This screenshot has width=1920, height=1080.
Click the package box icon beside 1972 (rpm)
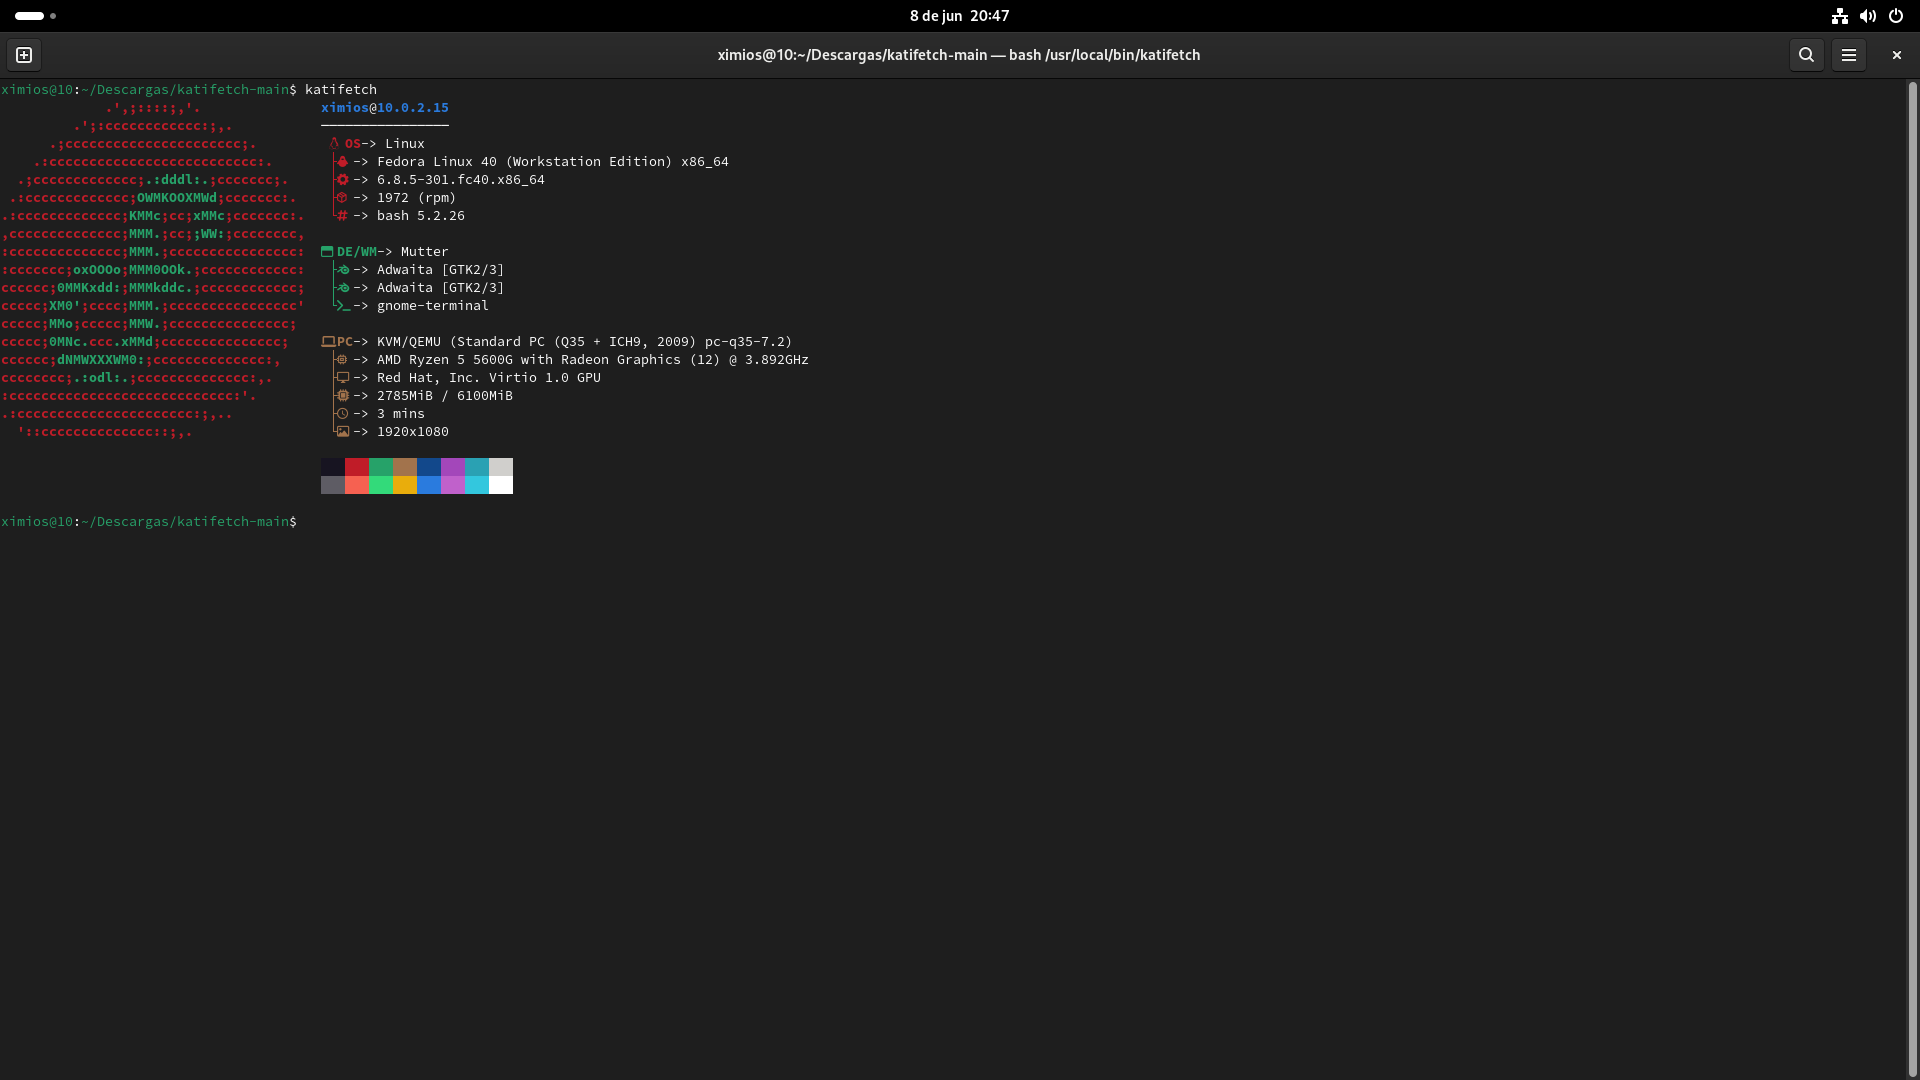(342, 198)
